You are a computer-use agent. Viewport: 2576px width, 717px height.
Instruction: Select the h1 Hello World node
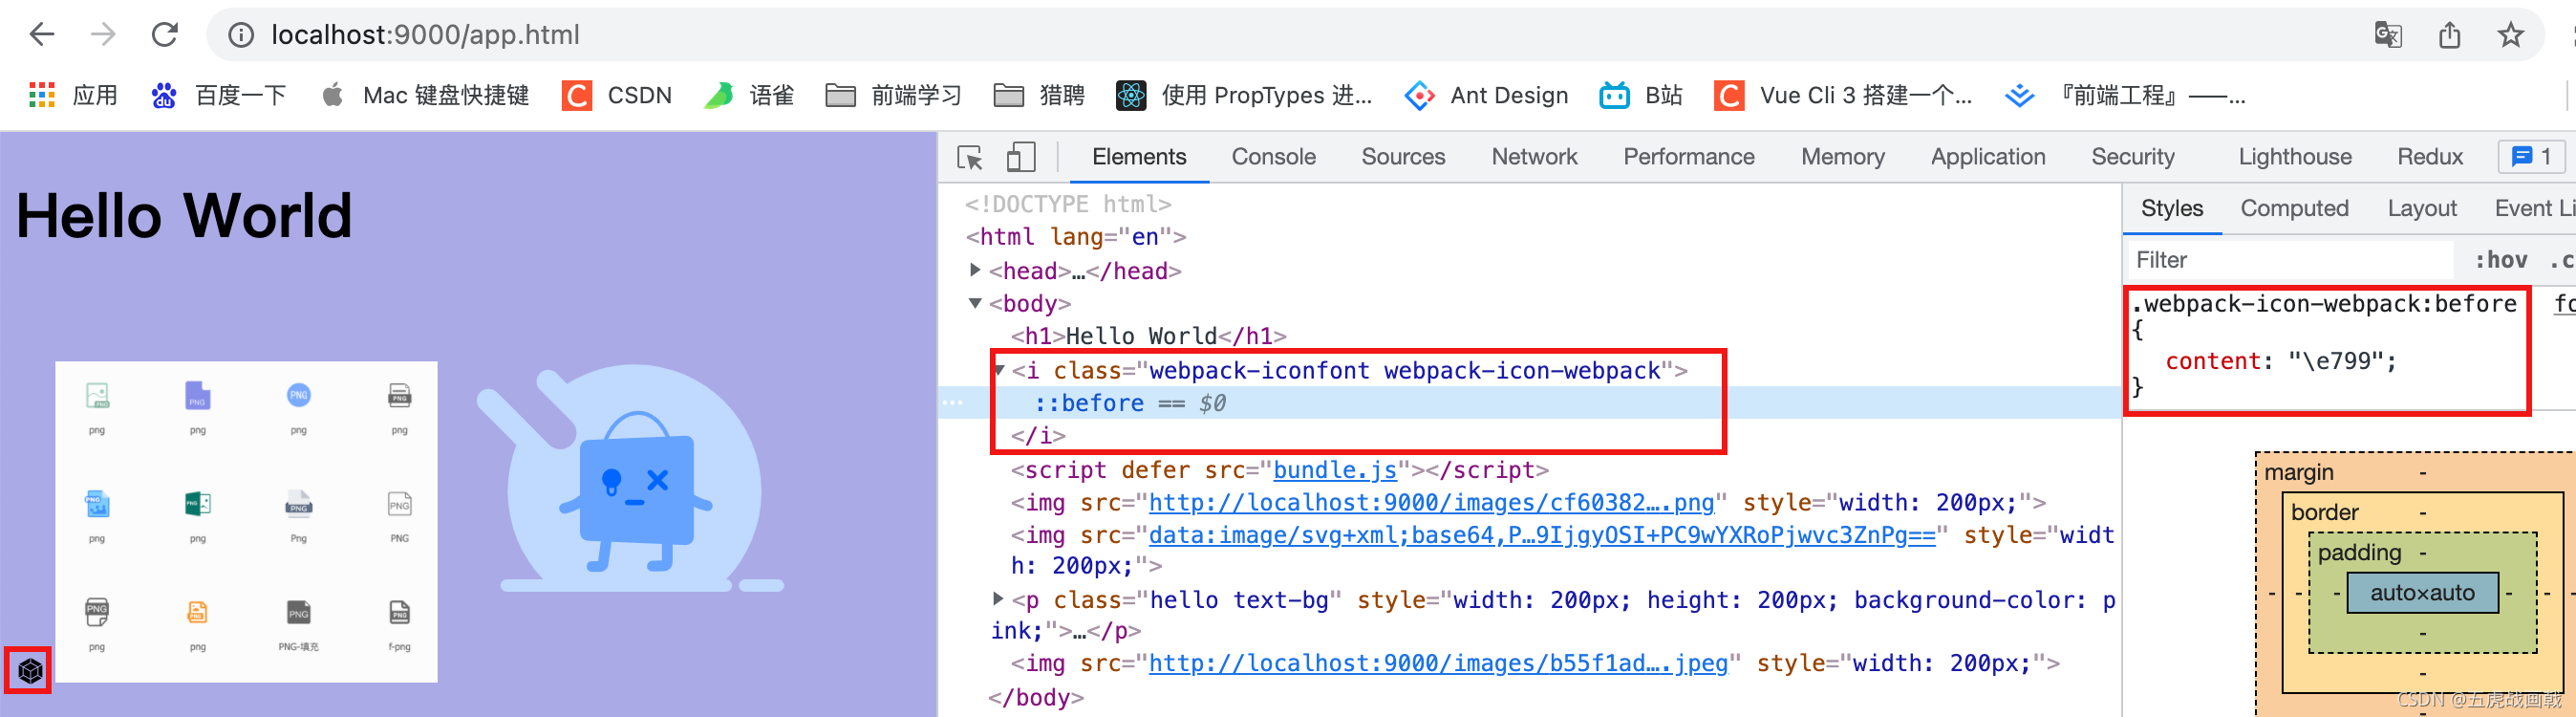click(1148, 336)
